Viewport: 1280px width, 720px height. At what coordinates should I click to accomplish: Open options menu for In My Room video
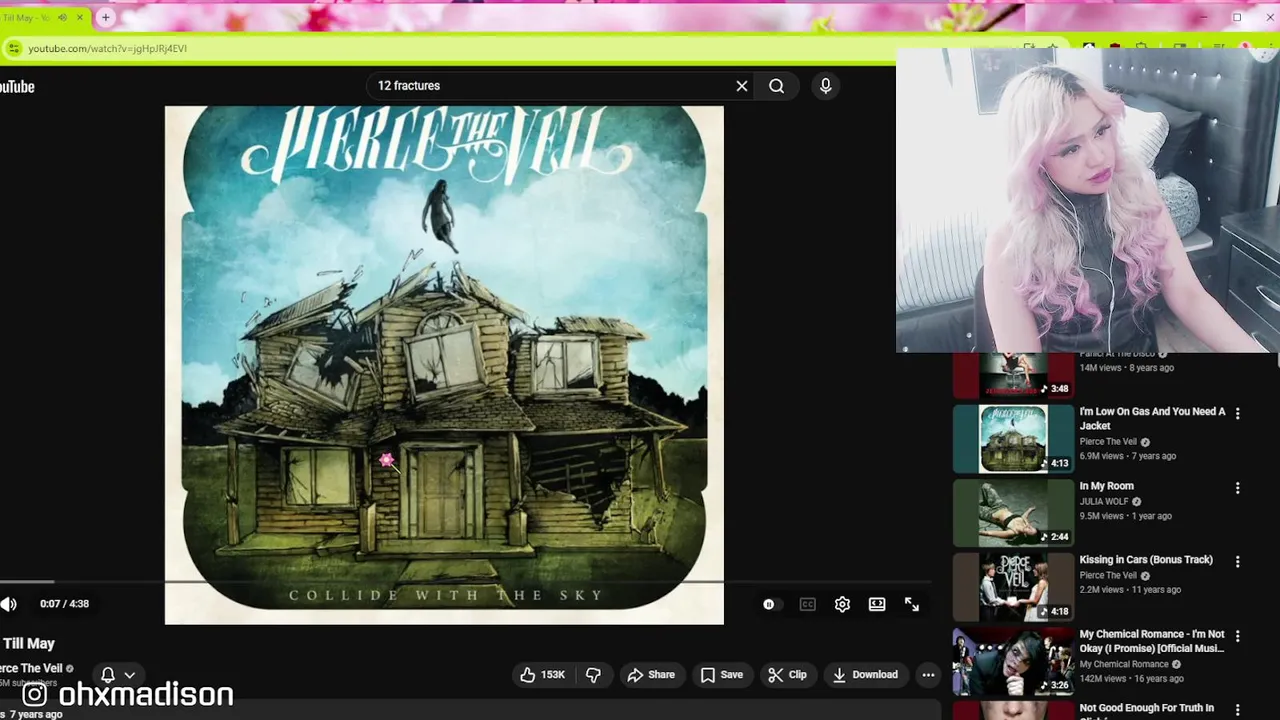tap(1237, 488)
